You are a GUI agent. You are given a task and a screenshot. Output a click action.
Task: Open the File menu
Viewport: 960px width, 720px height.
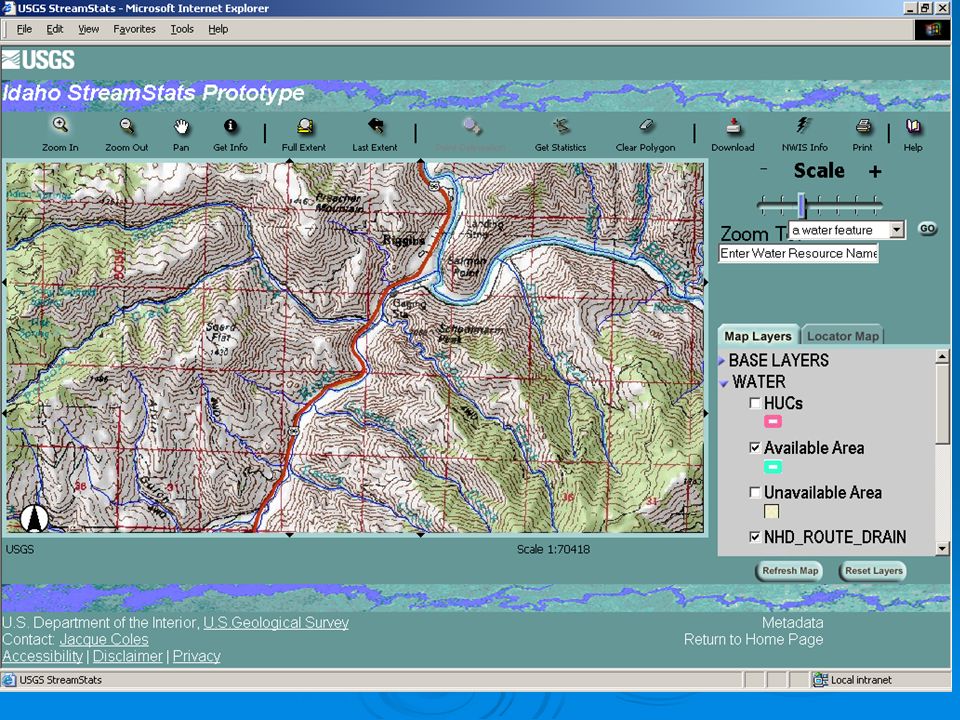24,29
